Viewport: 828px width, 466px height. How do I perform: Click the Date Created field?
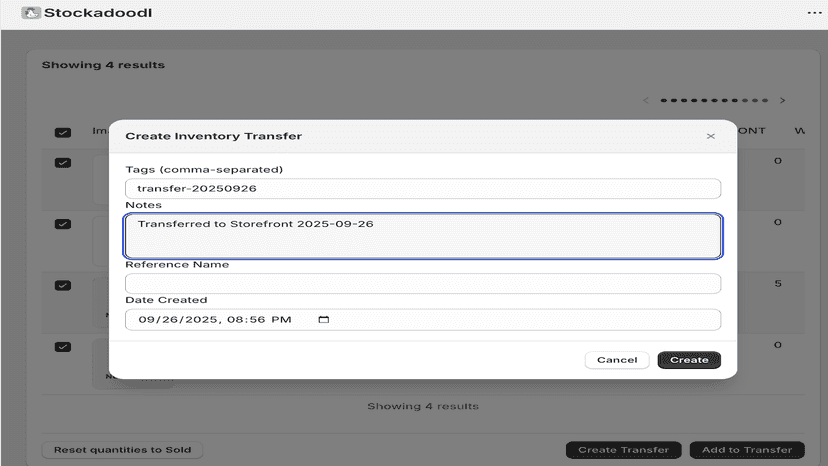423,320
